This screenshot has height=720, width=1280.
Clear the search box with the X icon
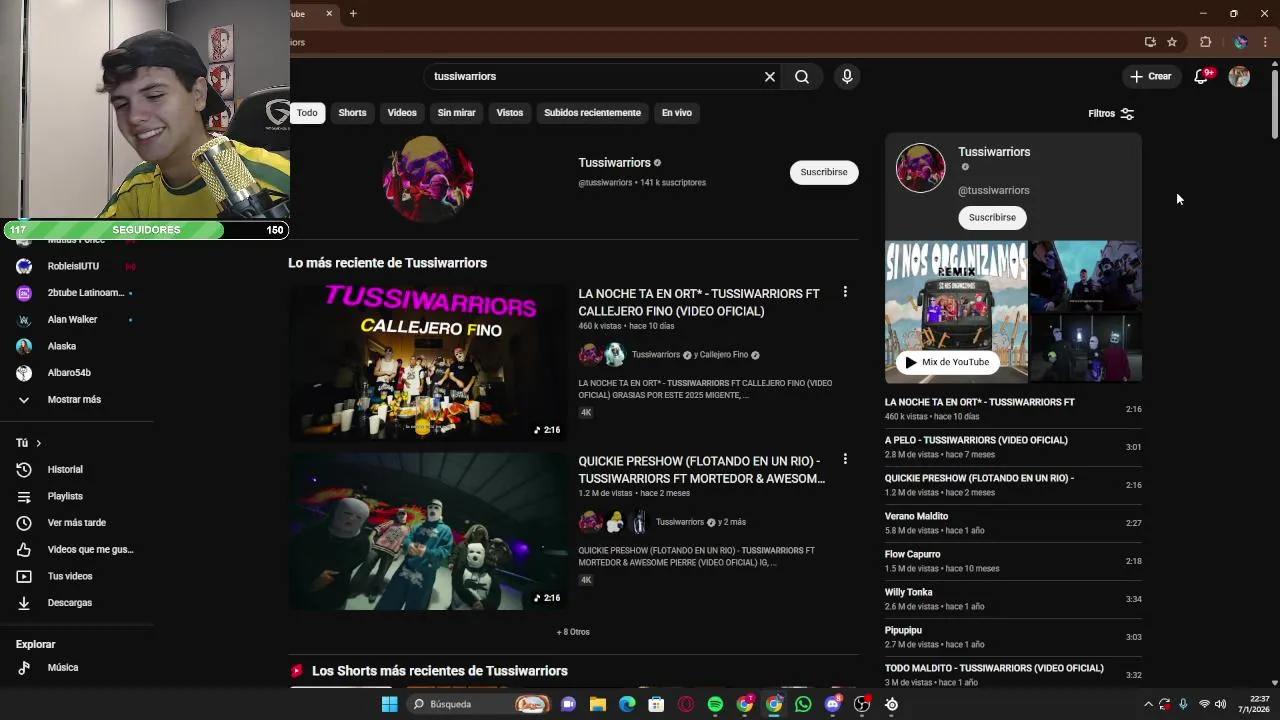tap(770, 76)
